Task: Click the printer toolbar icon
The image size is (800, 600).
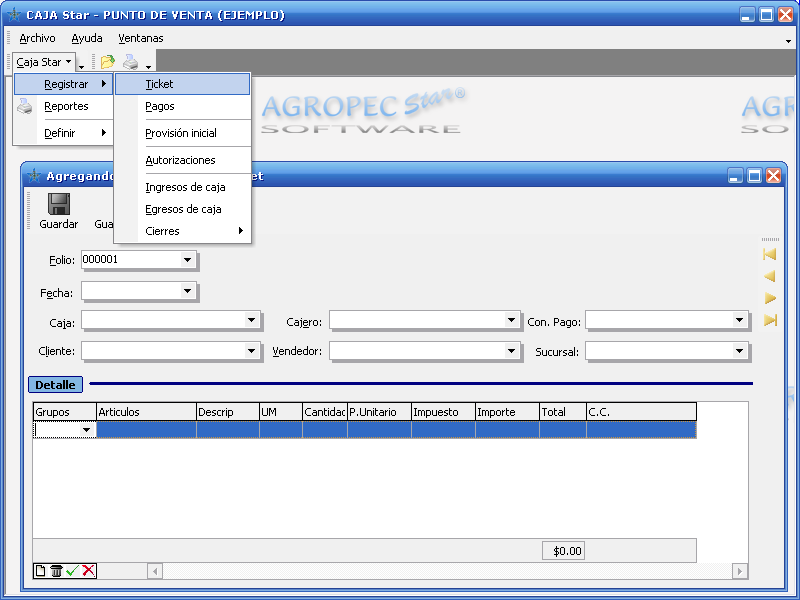Action: tap(131, 62)
